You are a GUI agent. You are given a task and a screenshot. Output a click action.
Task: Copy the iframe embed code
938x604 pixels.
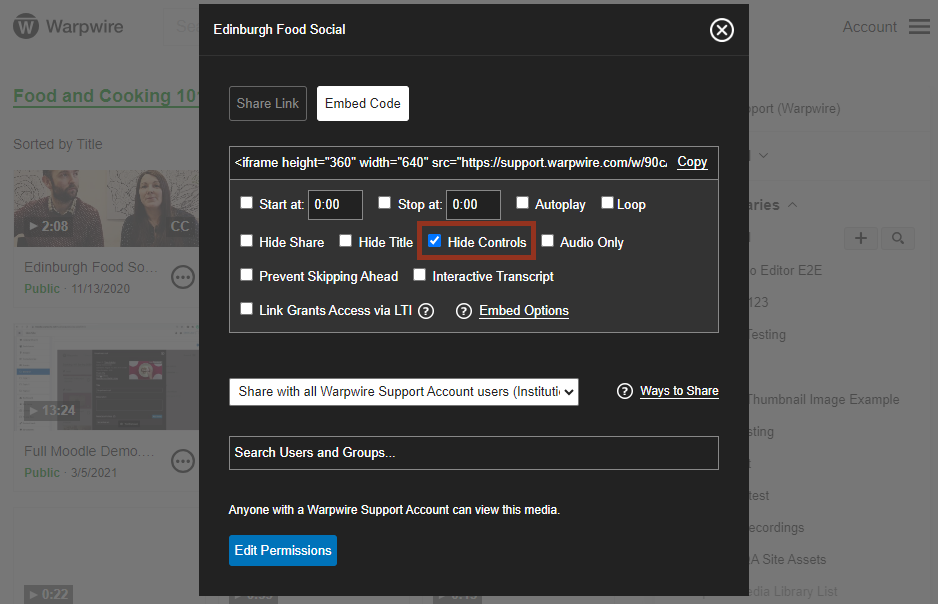point(692,162)
